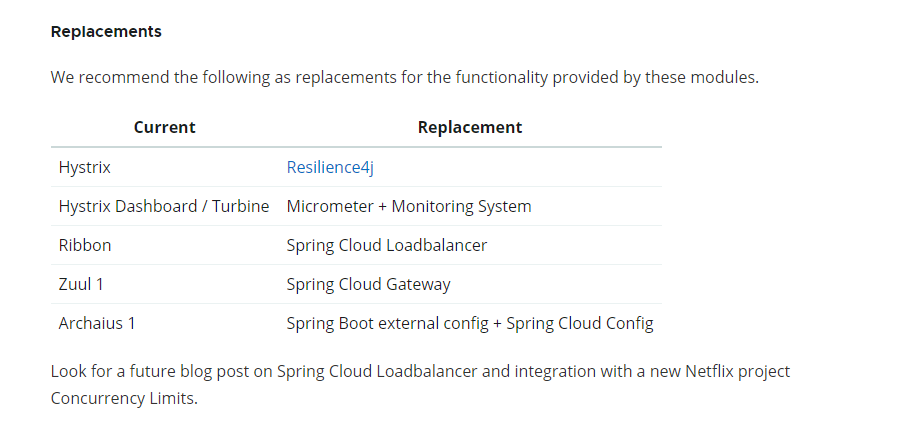Click the Hystrix Dashboard / Turbine cell
The width and height of the screenshot is (919, 421).
pyautogui.click(x=164, y=206)
